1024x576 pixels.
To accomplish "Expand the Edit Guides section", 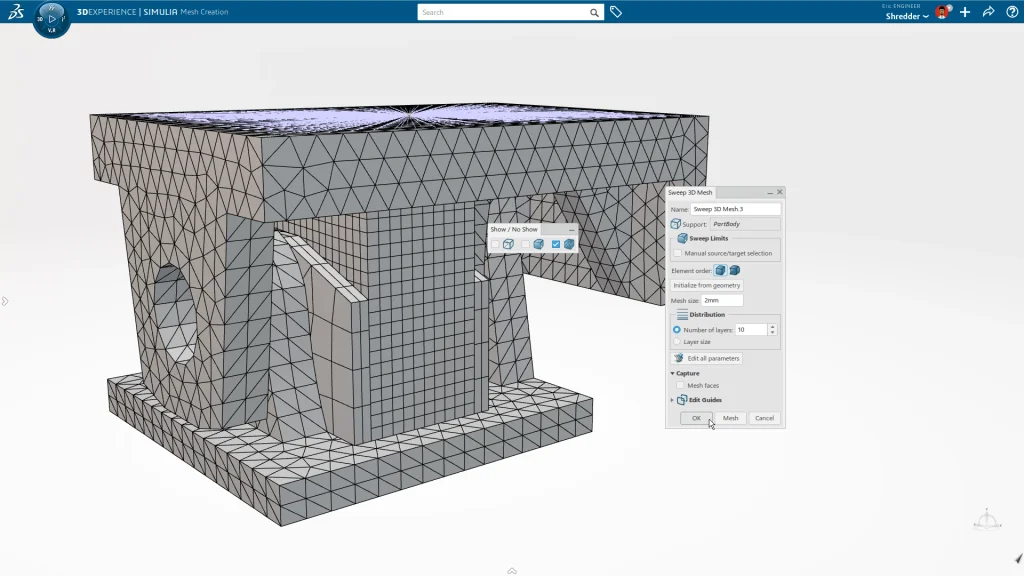I will click(673, 400).
